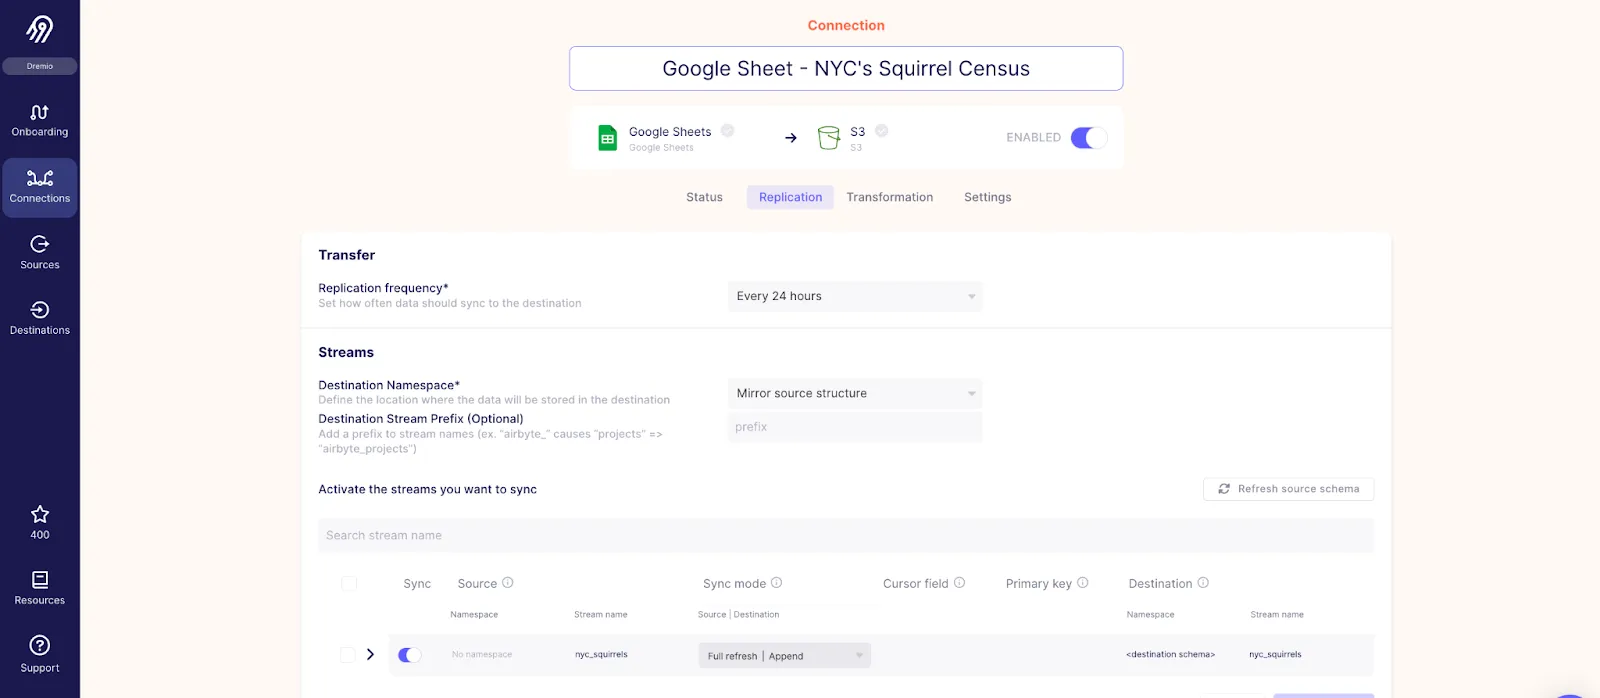Click the stream prefix input field

tap(855, 427)
